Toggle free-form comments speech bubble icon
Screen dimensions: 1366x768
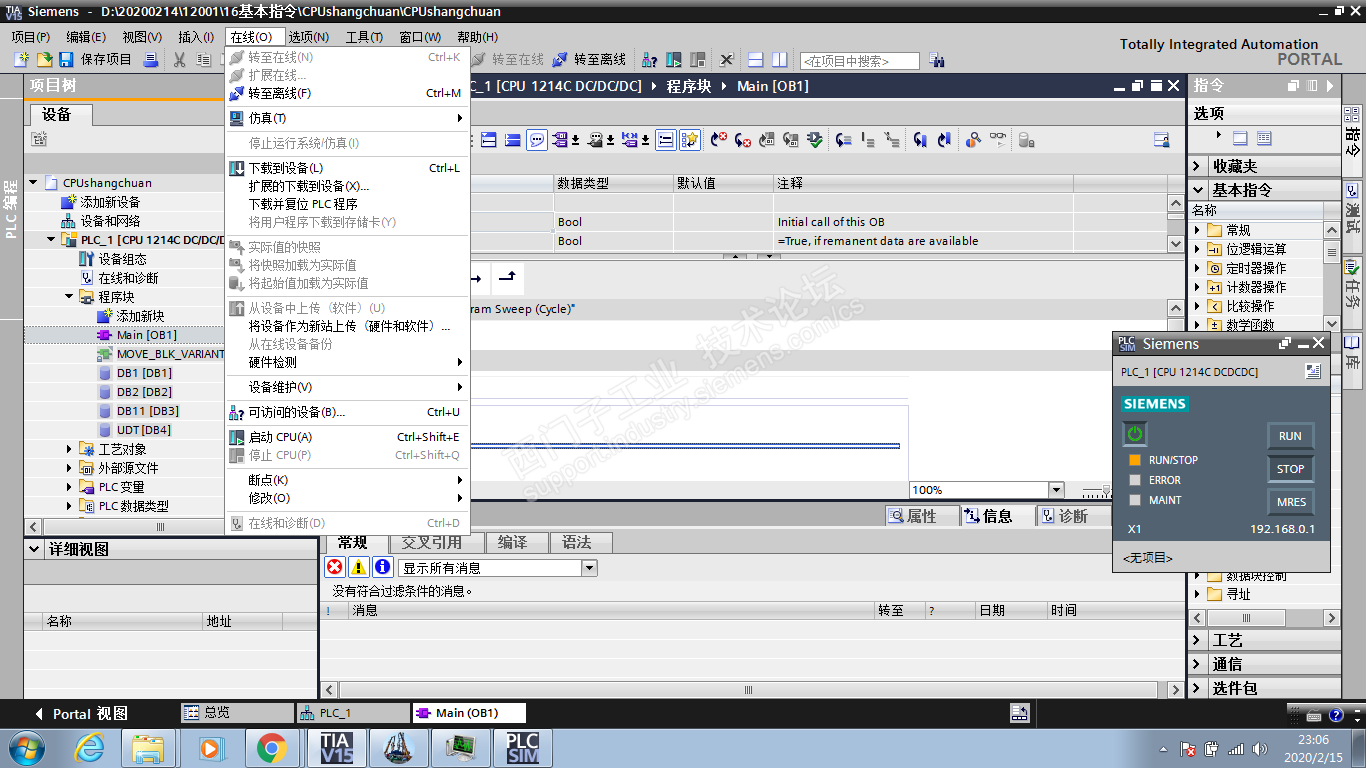537,140
